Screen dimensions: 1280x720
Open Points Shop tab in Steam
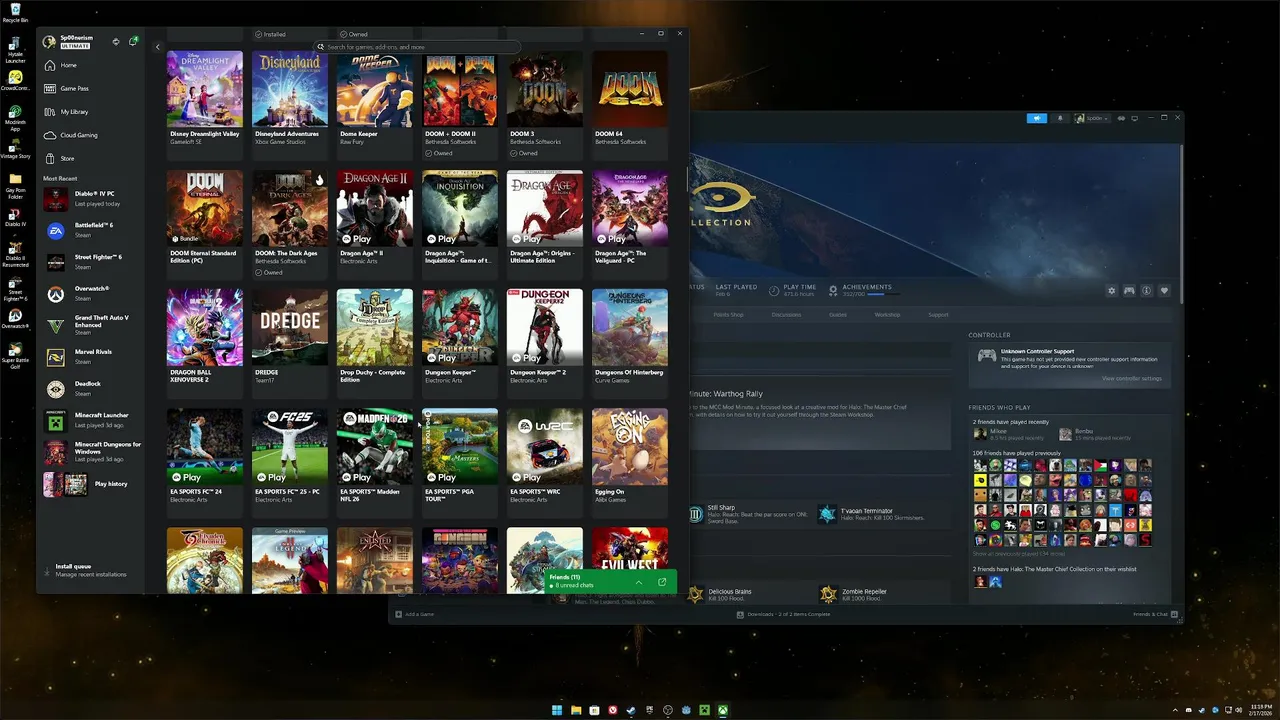click(x=728, y=315)
